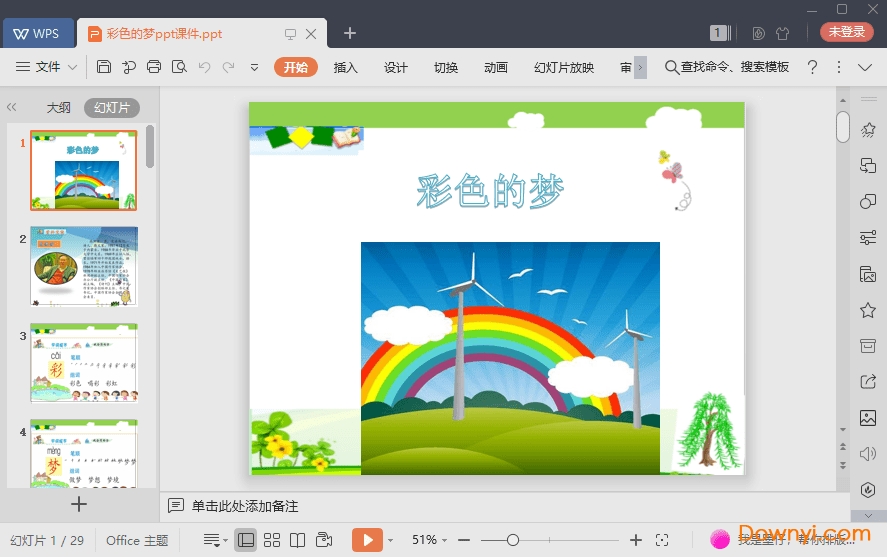
Task: Click the zoom slider handle
Action: (x=513, y=541)
